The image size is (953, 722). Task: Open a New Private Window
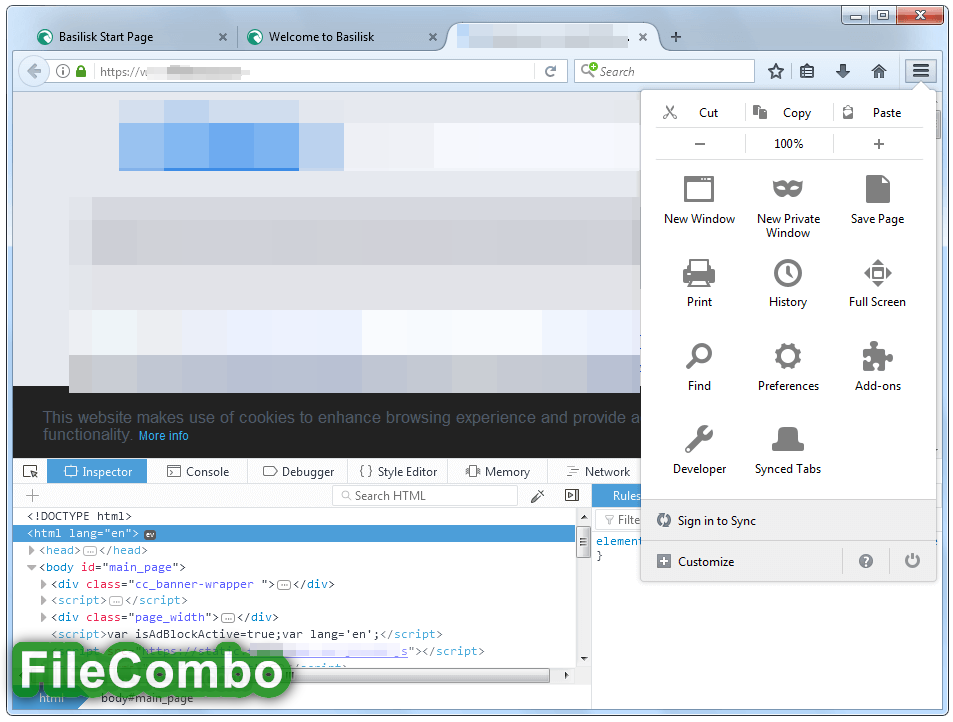pyautogui.click(x=788, y=207)
